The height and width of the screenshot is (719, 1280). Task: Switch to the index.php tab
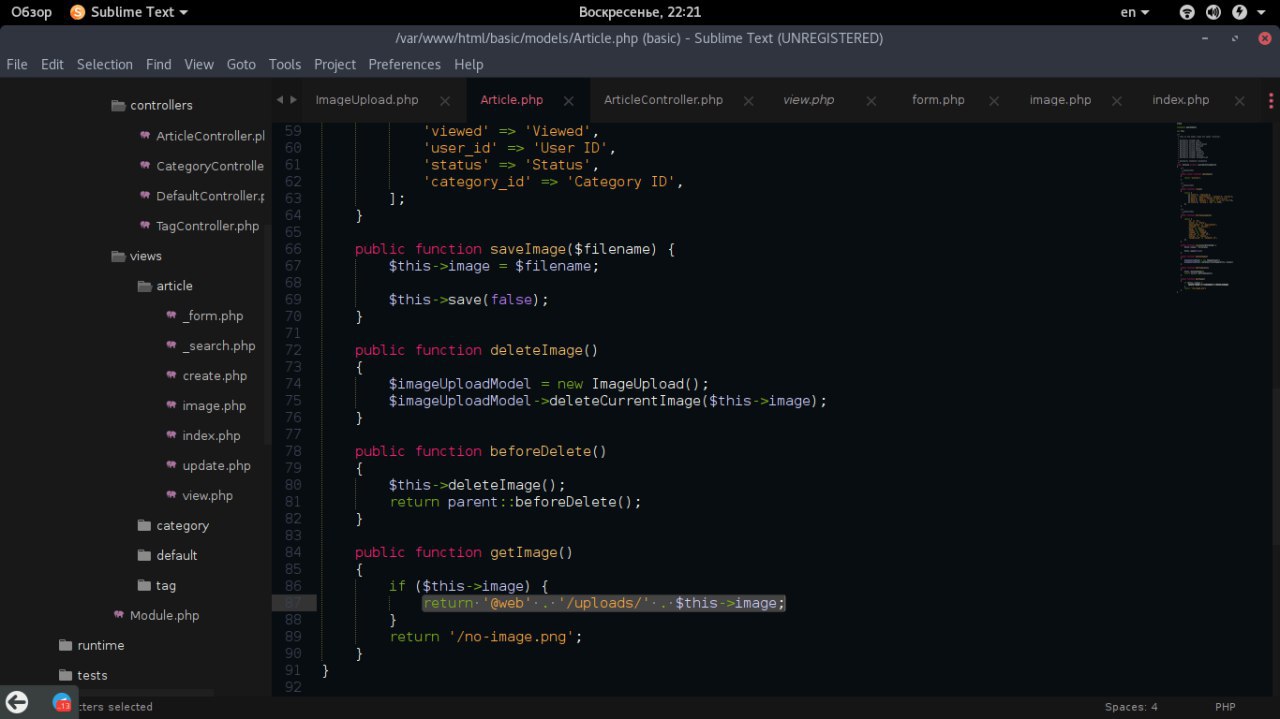coord(1181,100)
